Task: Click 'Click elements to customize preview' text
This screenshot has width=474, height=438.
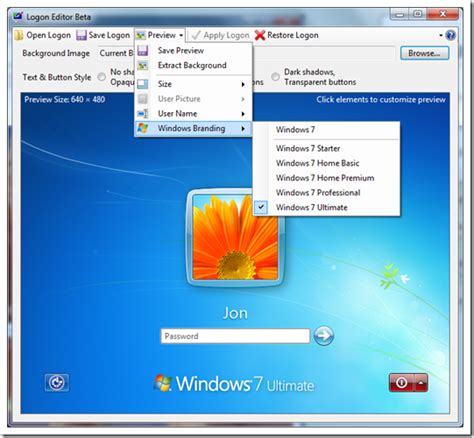Action: (381, 100)
